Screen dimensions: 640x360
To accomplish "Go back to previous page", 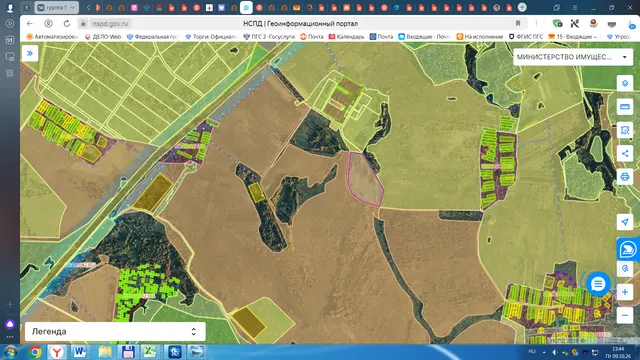I will [30, 24].
